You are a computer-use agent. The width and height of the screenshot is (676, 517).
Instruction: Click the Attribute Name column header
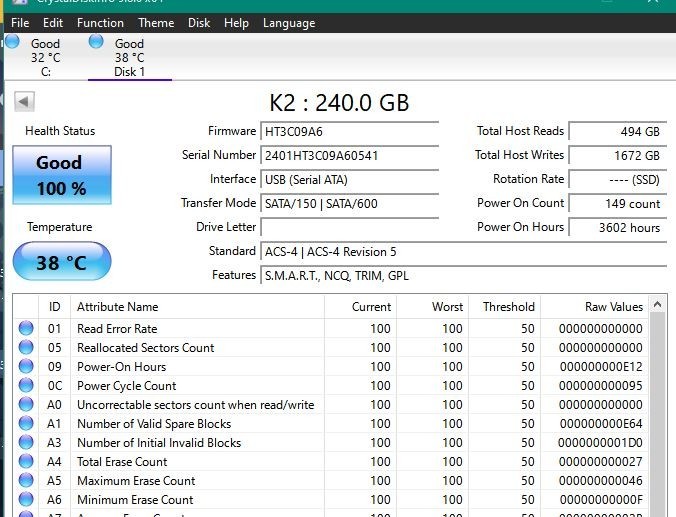coord(197,307)
